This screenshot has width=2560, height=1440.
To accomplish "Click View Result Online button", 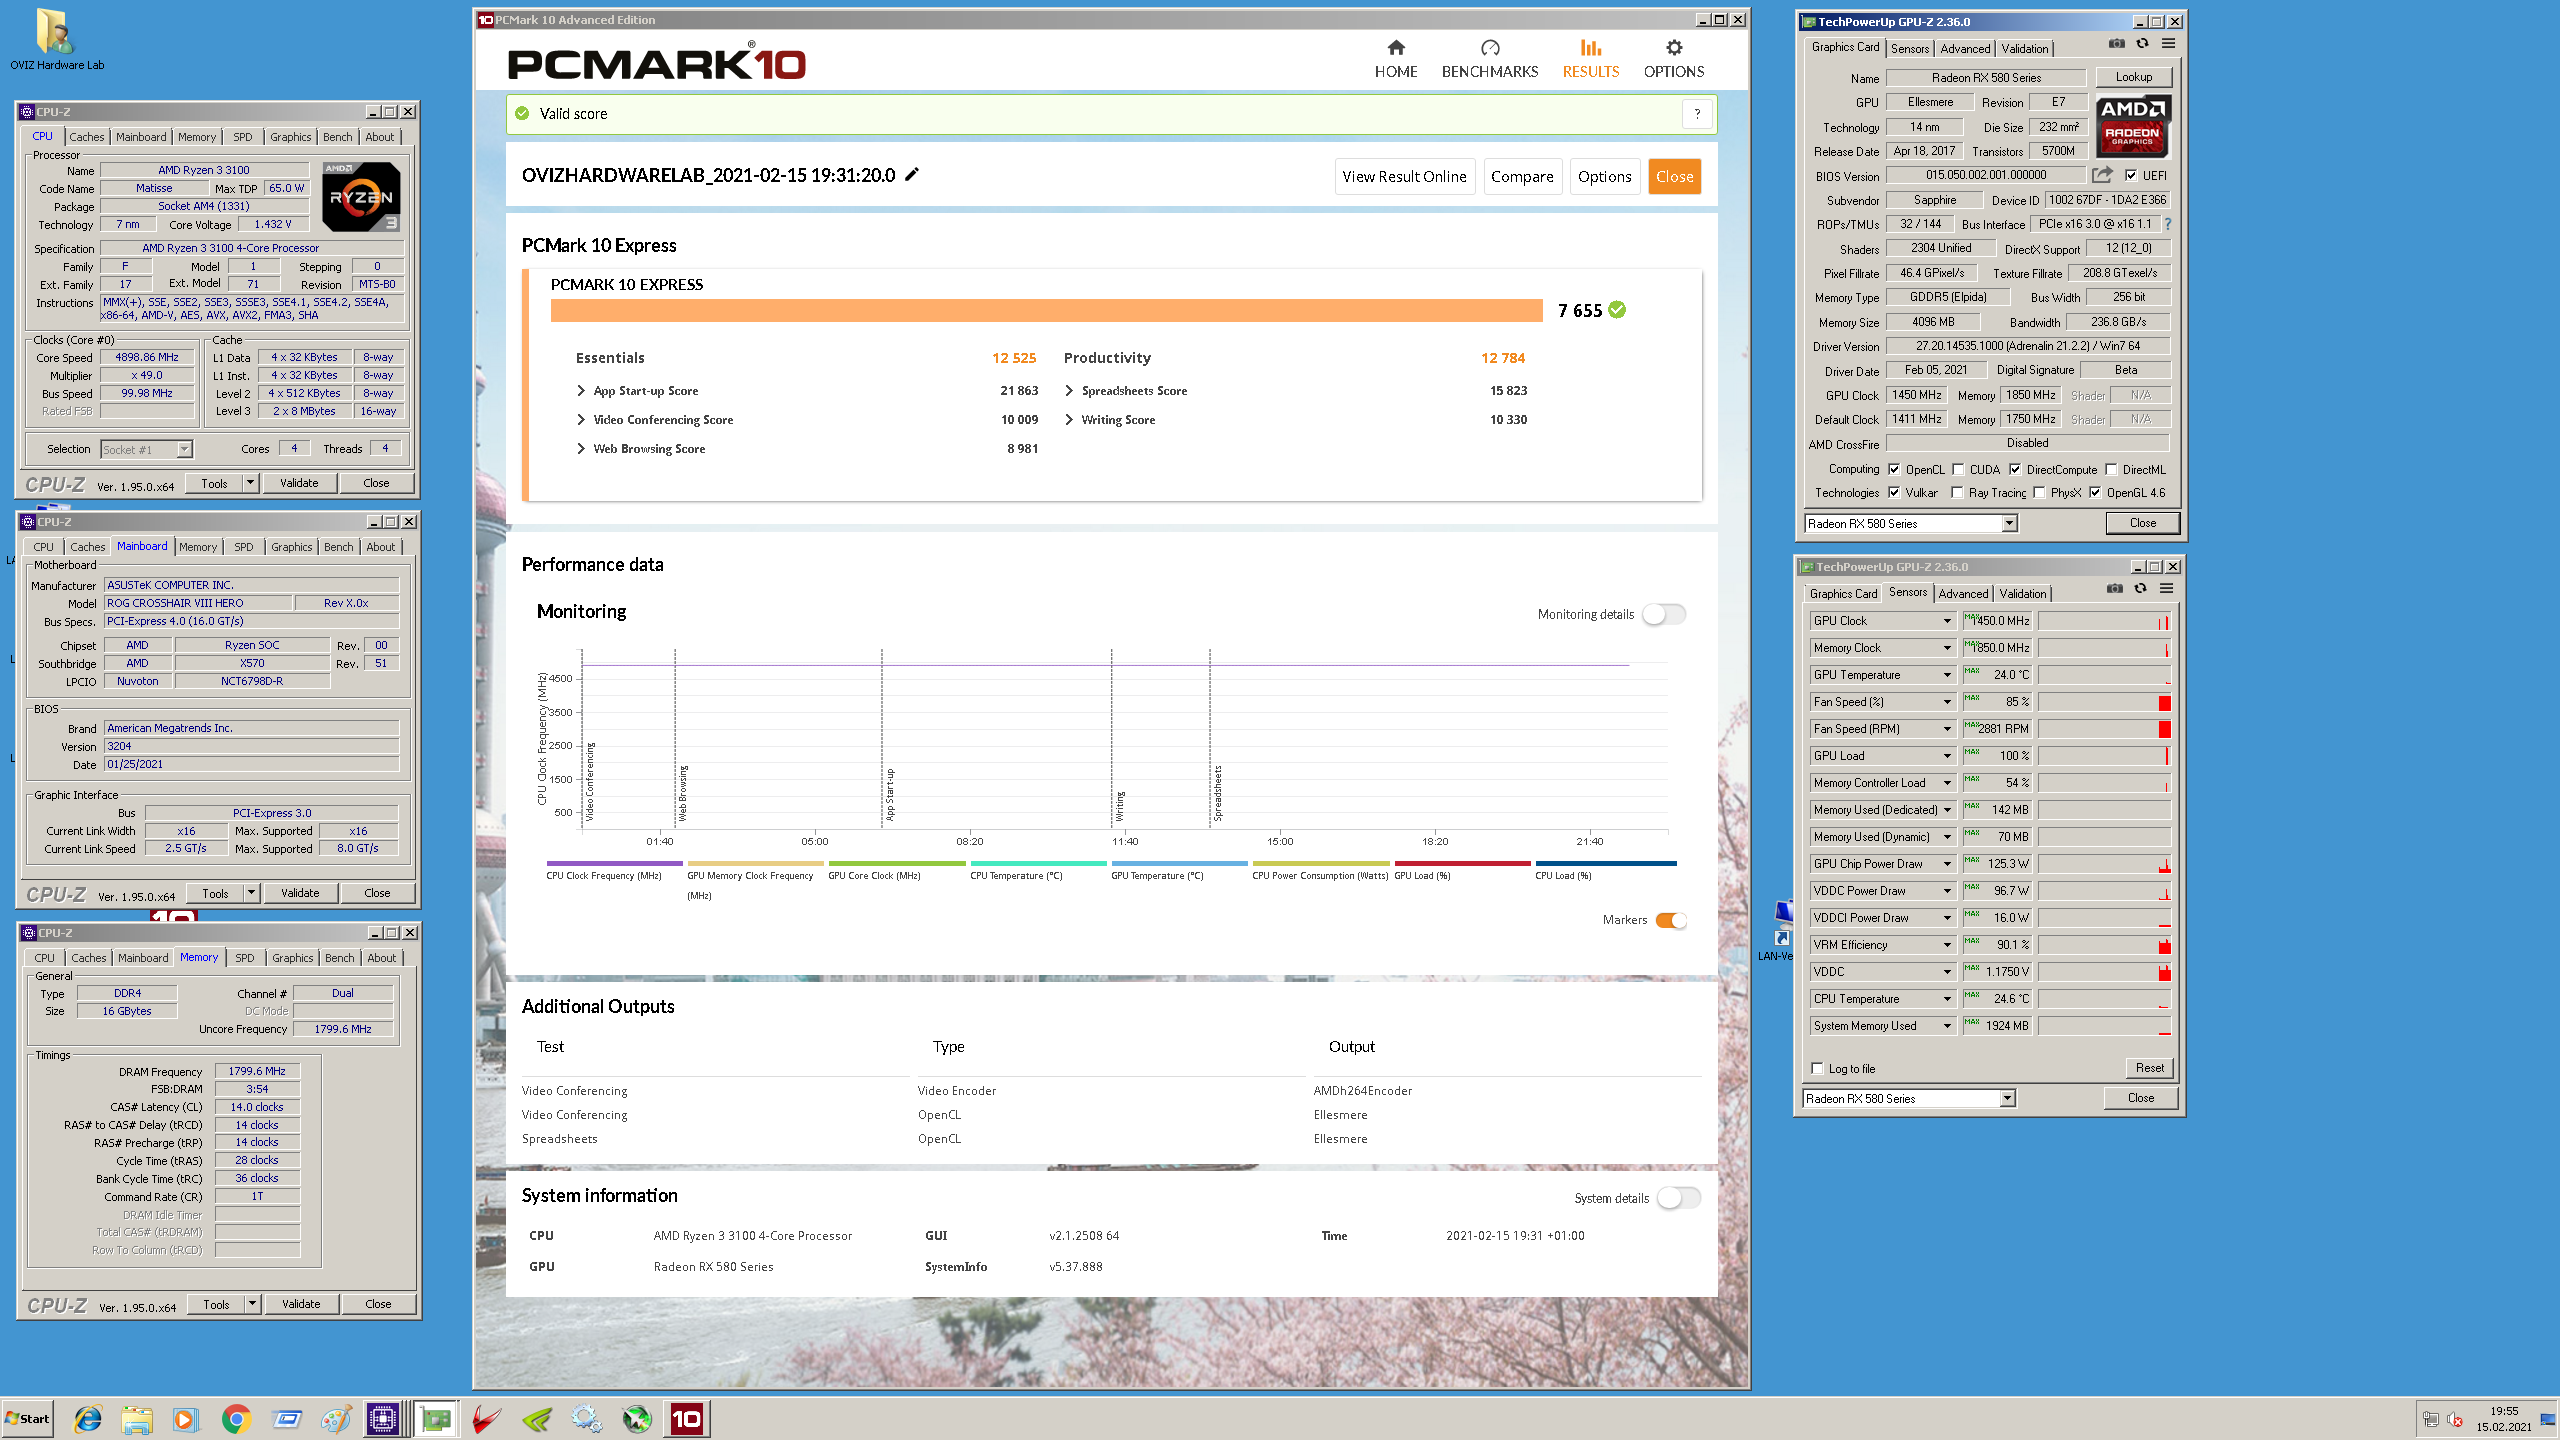I will tap(1404, 177).
